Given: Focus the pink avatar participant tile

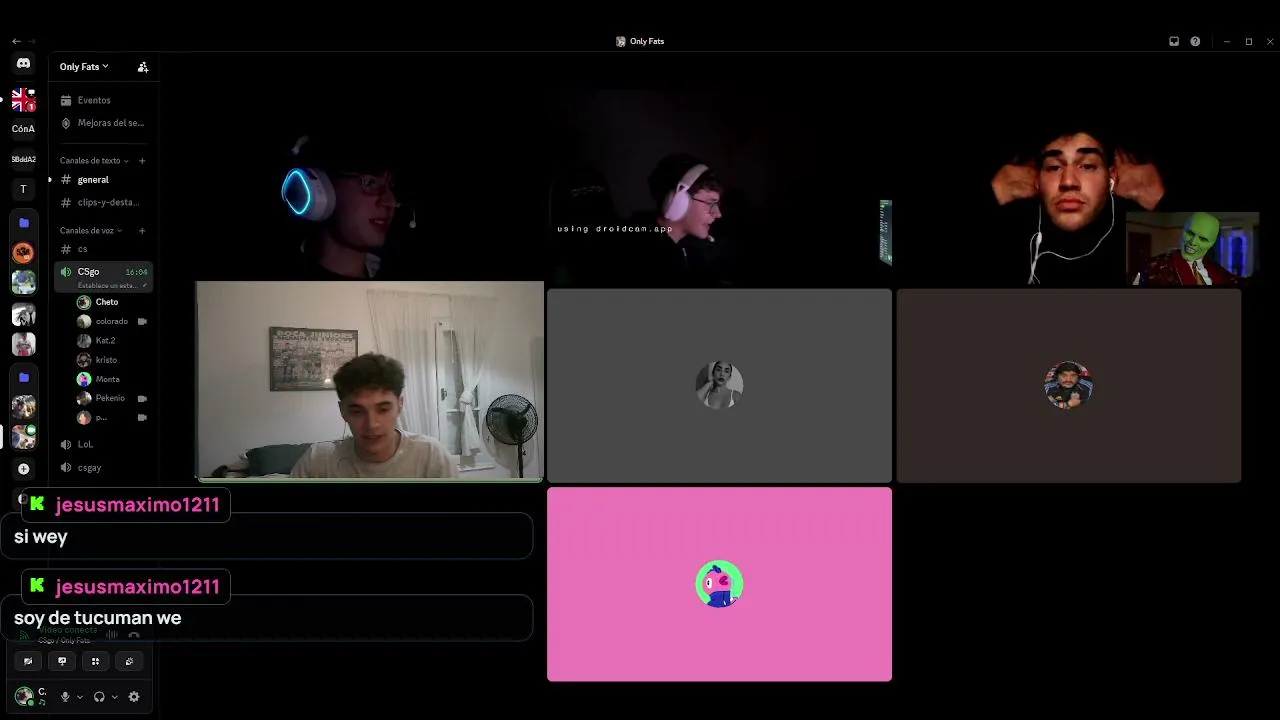Looking at the screenshot, I should (x=719, y=585).
